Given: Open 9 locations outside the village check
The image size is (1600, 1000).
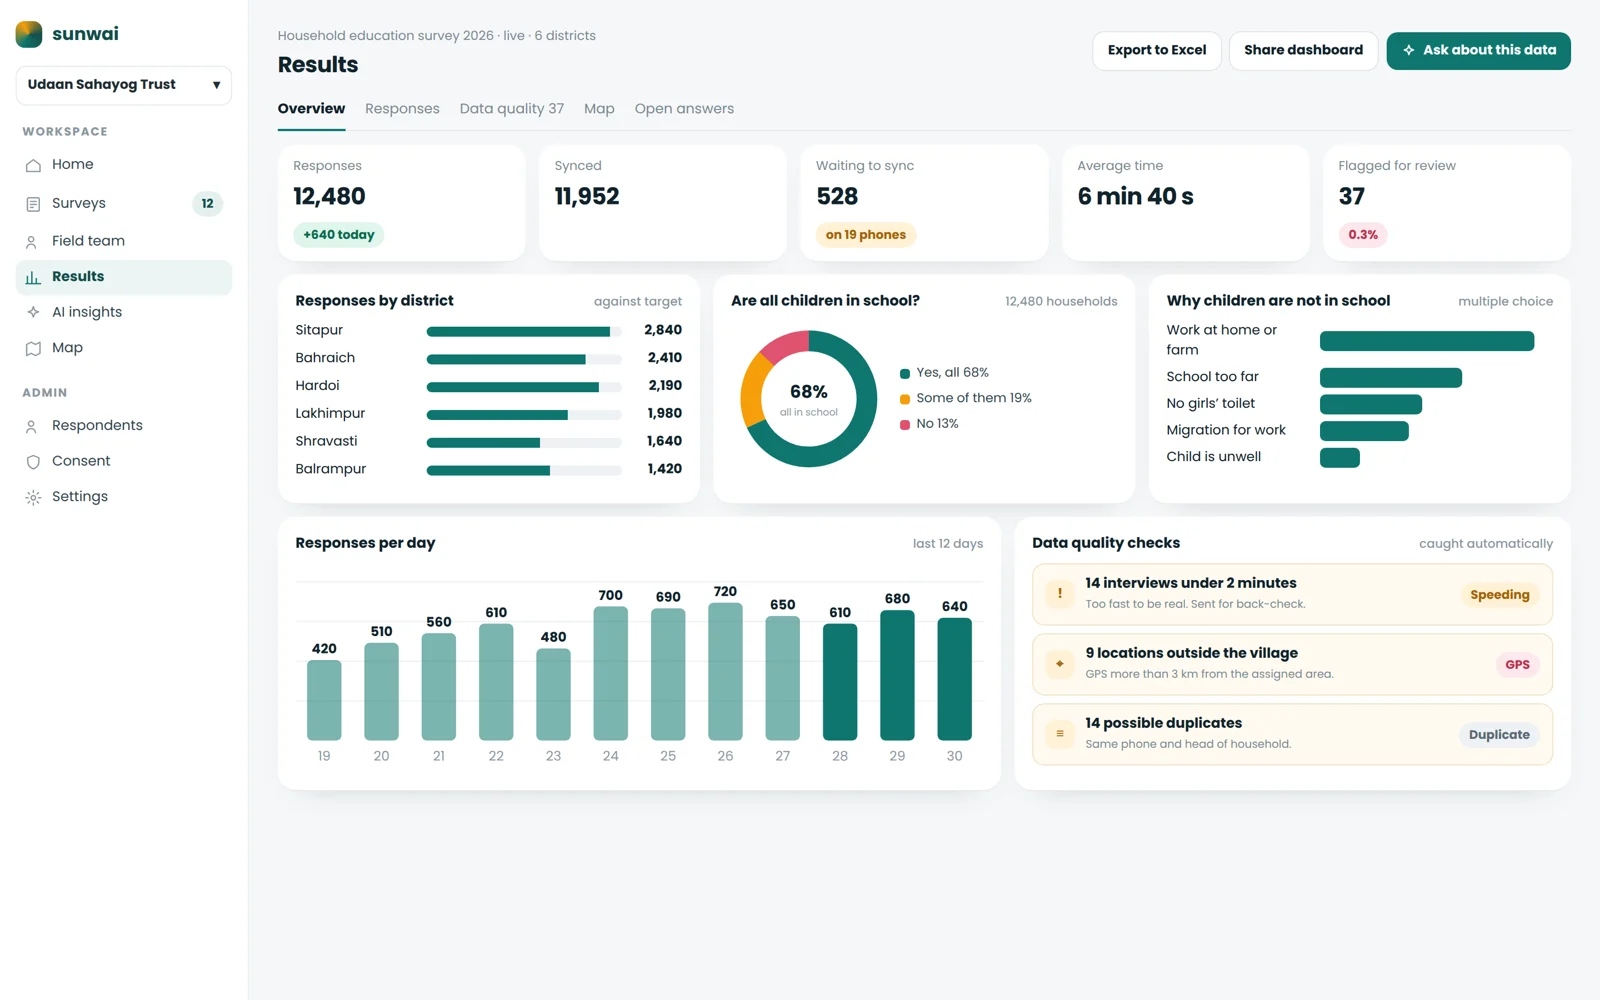Looking at the screenshot, I should point(1292,664).
